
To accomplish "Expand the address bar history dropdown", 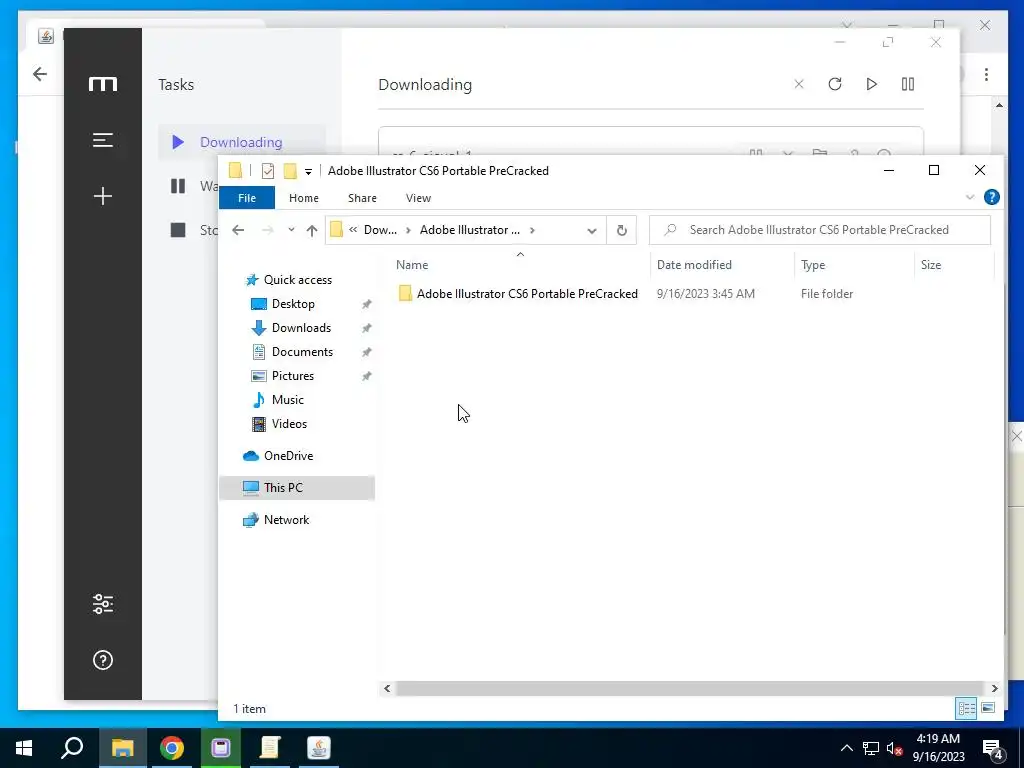I will click(x=592, y=231).
